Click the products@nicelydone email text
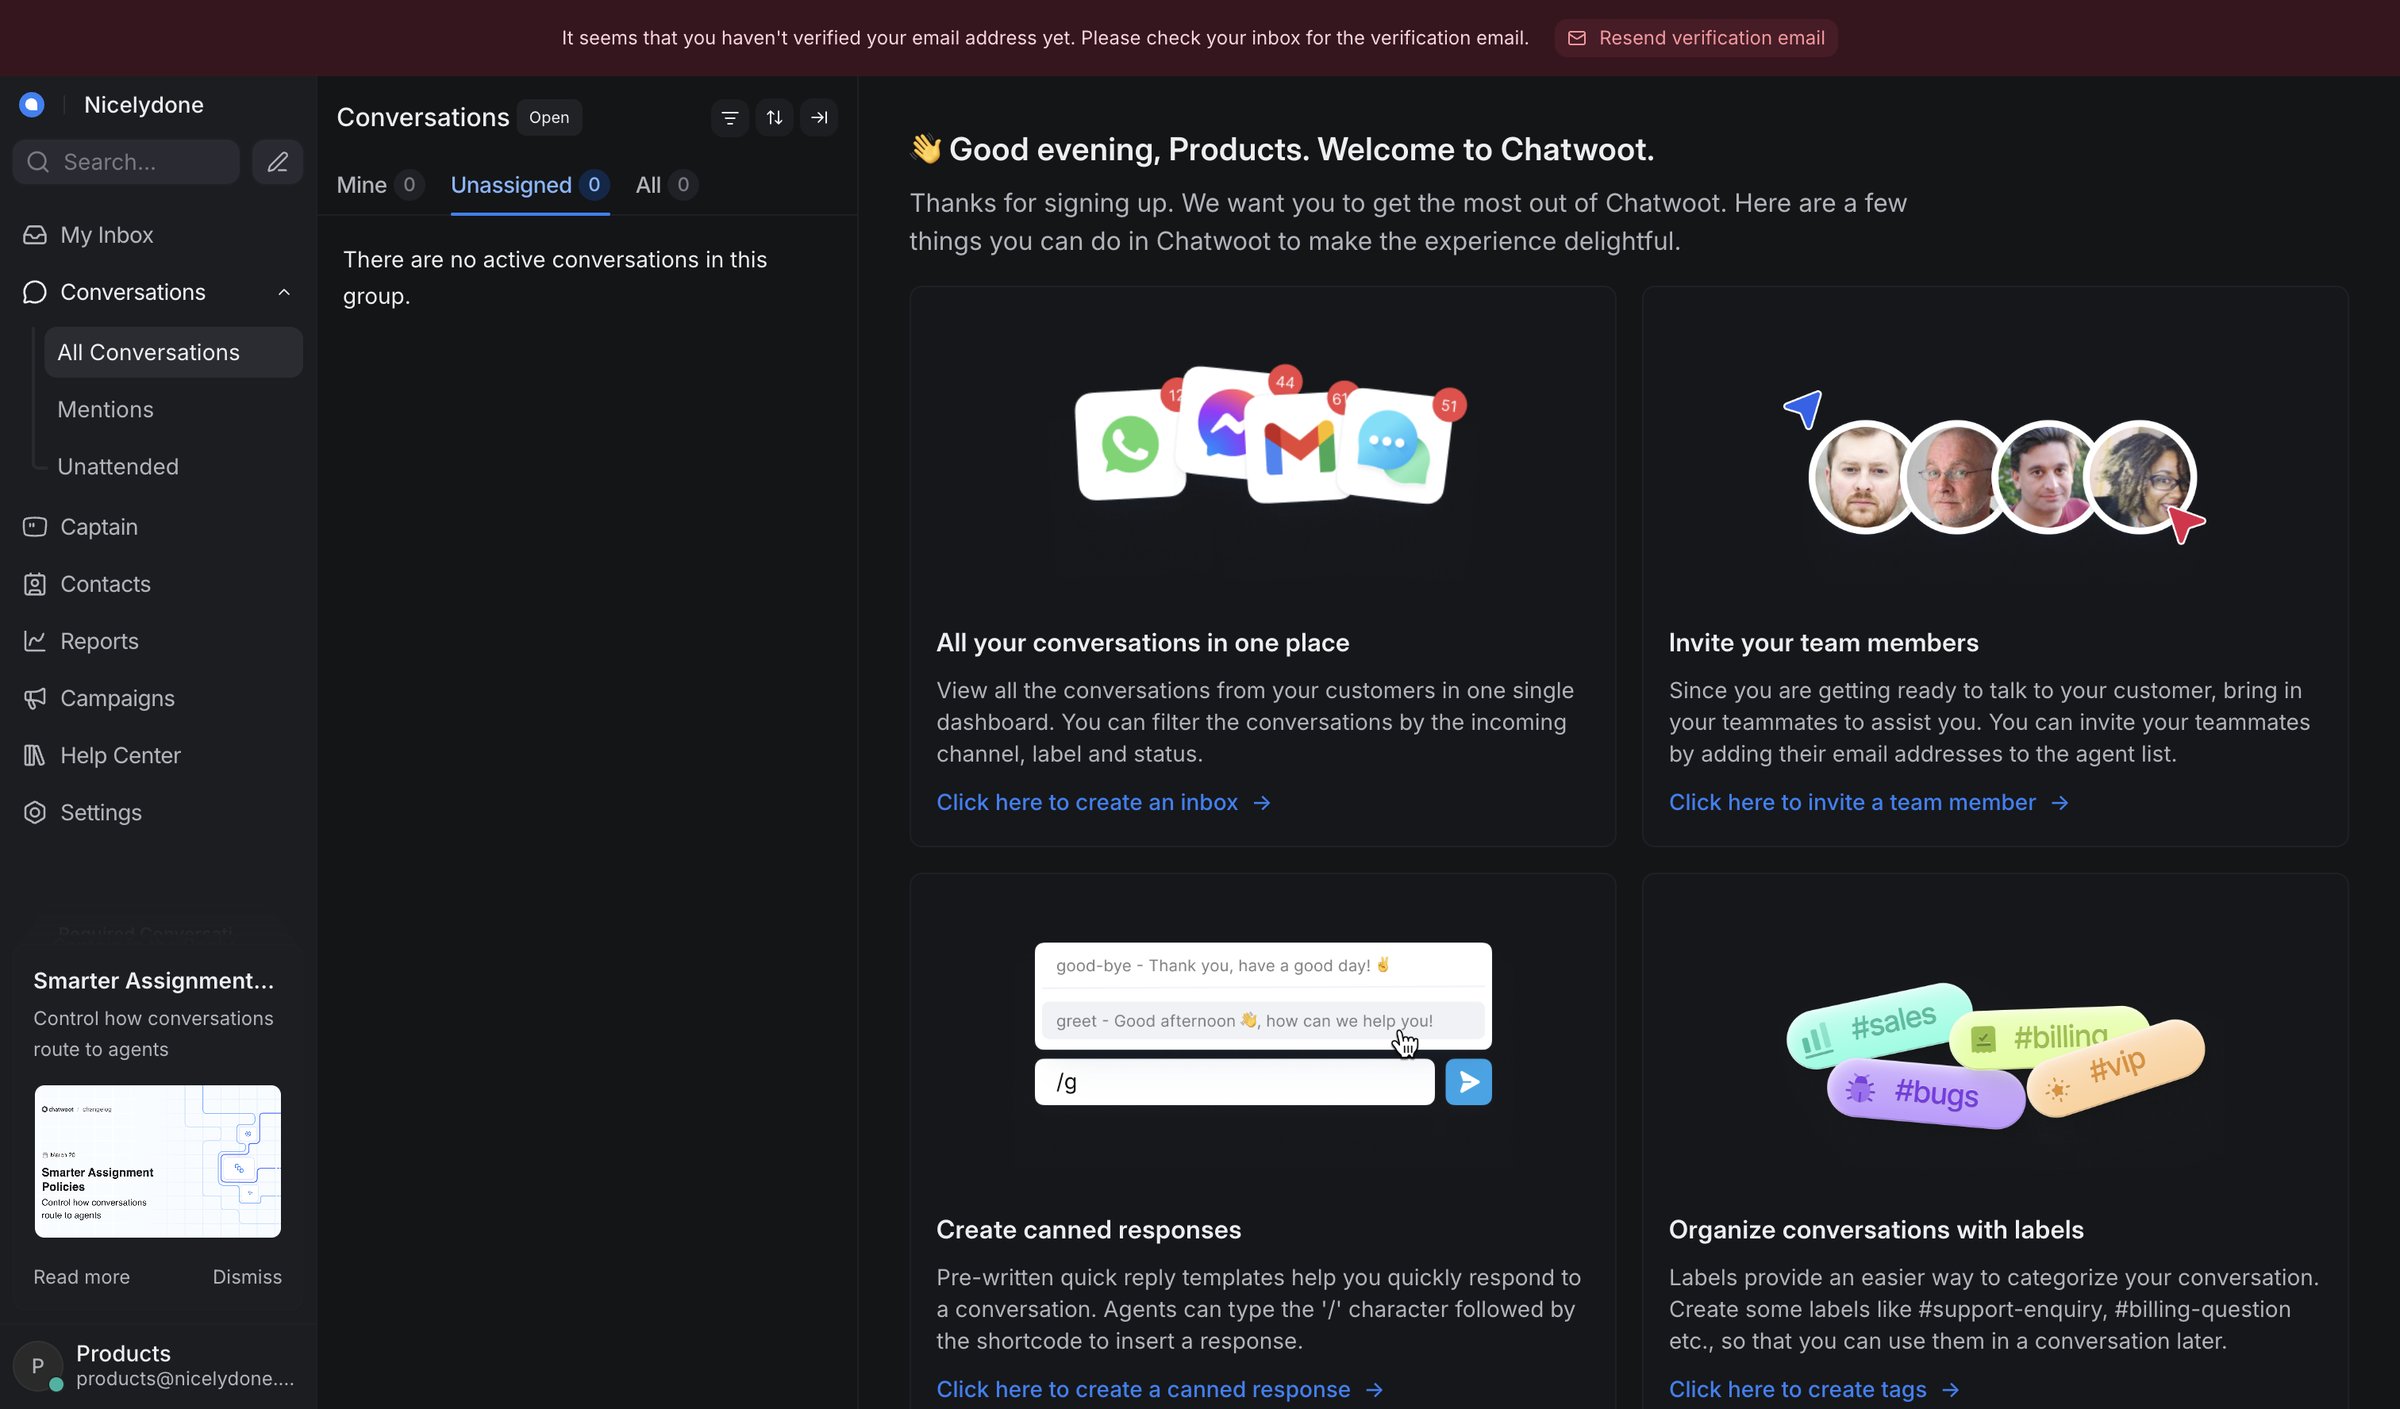 coord(185,1378)
